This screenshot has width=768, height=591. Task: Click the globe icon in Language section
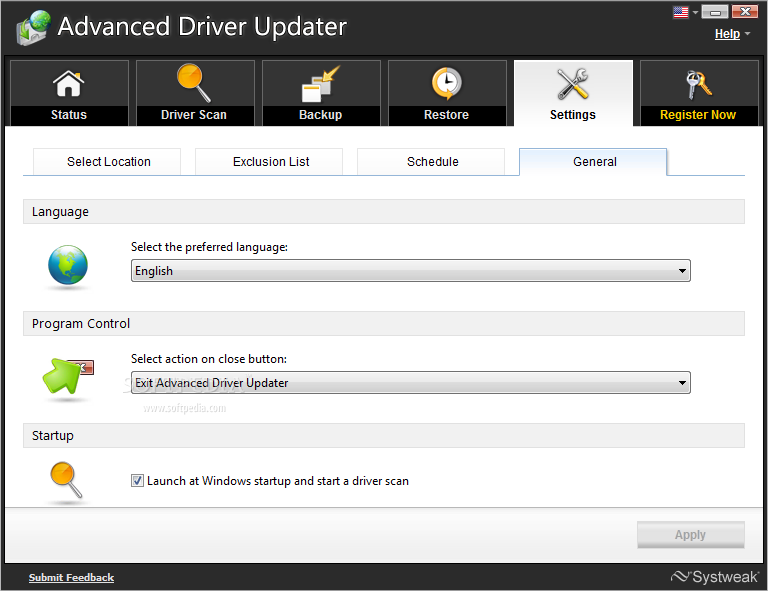click(68, 265)
